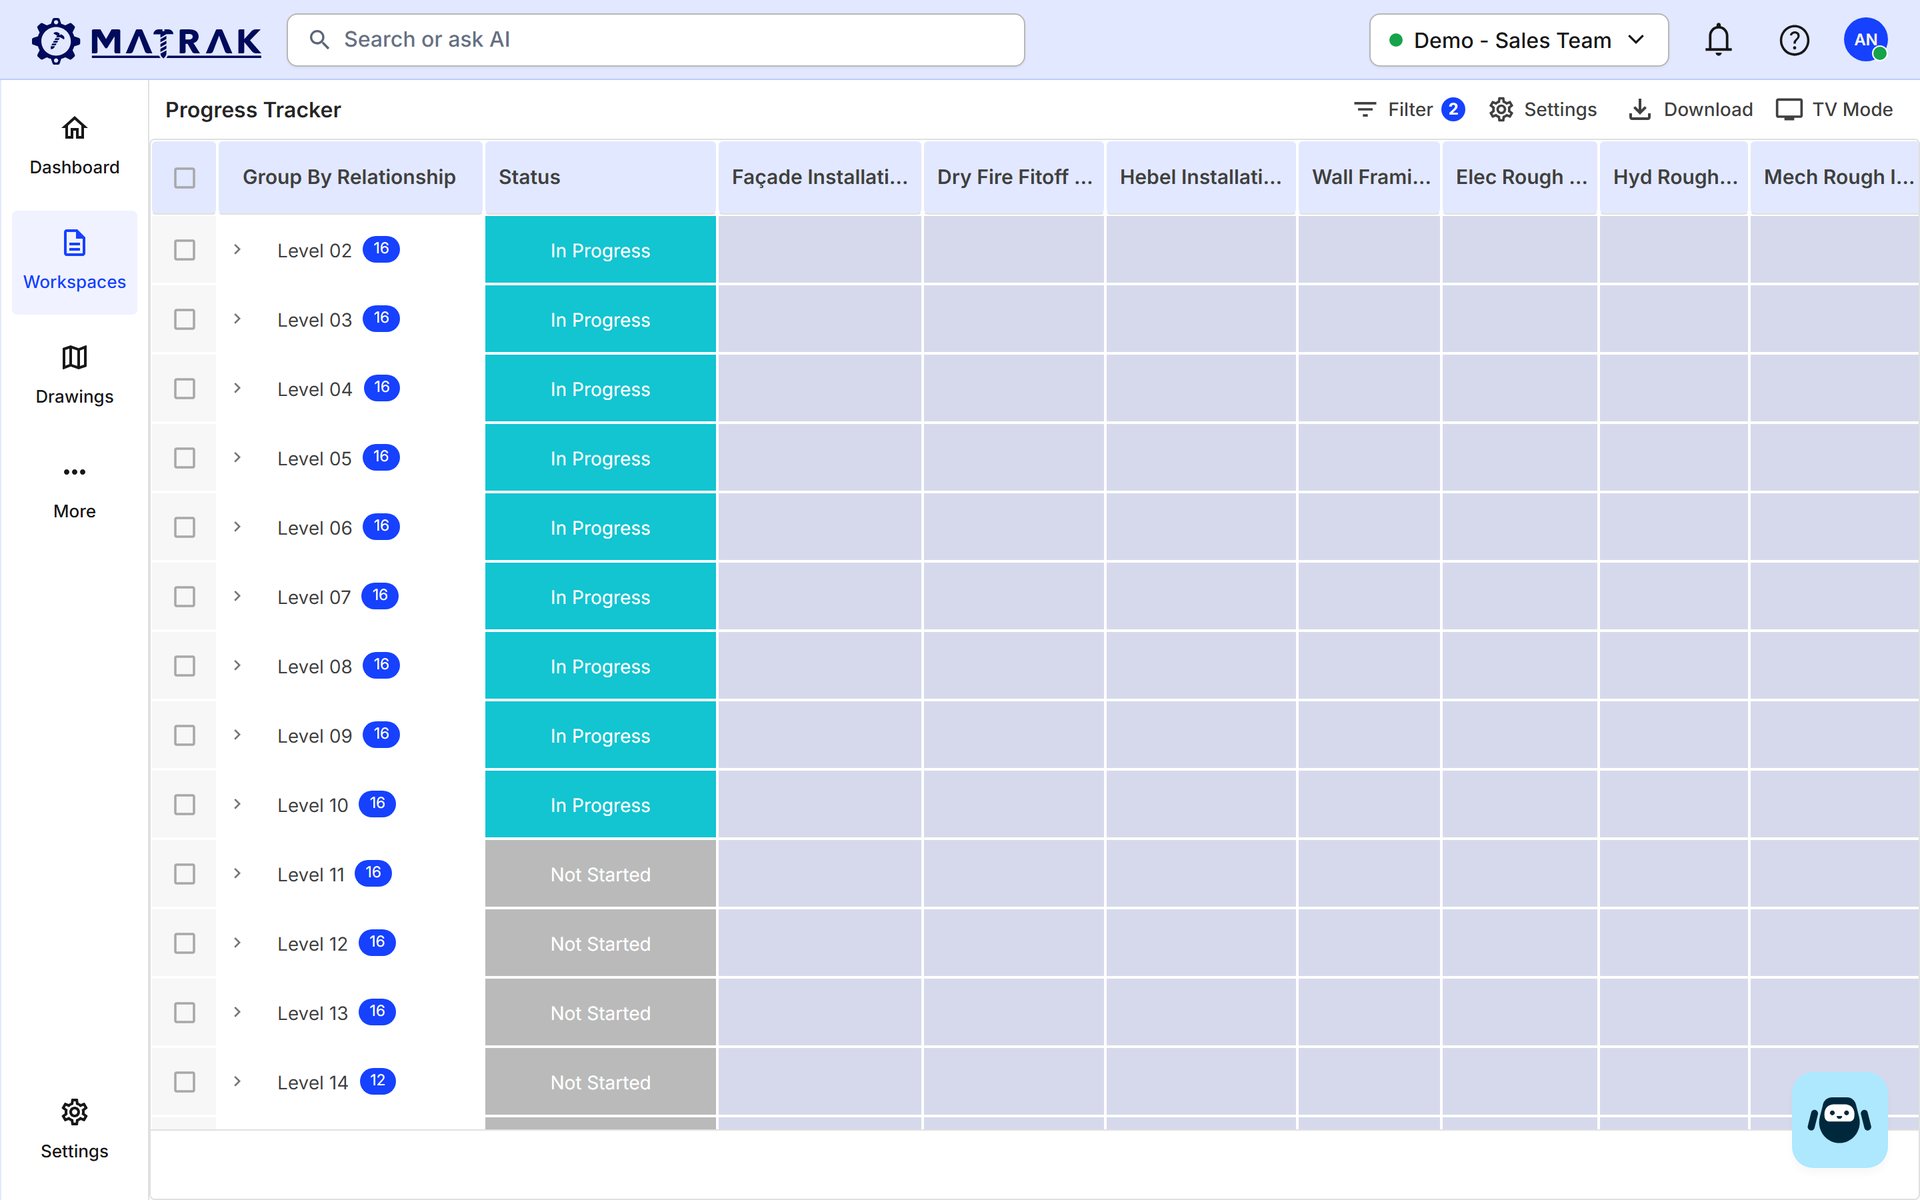This screenshot has width=1920, height=1200.
Task: Click the Wall Framing column header
Action: [1370, 177]
